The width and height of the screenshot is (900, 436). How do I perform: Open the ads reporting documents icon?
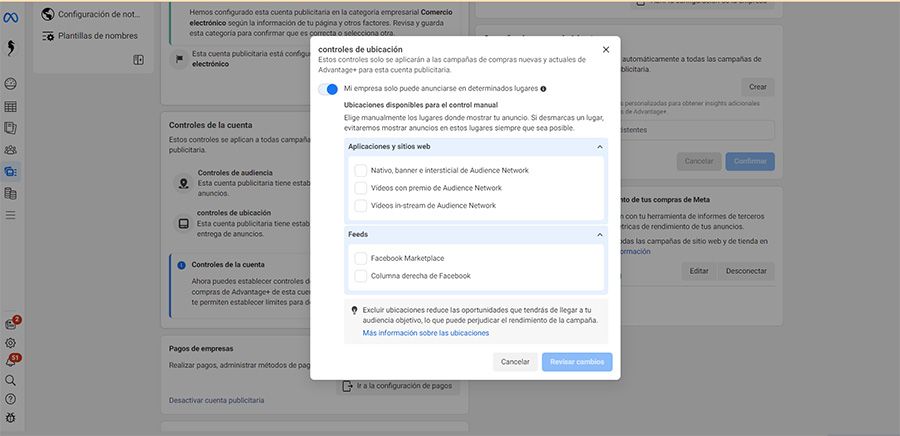pyautogui.click(x=10, y=128)
